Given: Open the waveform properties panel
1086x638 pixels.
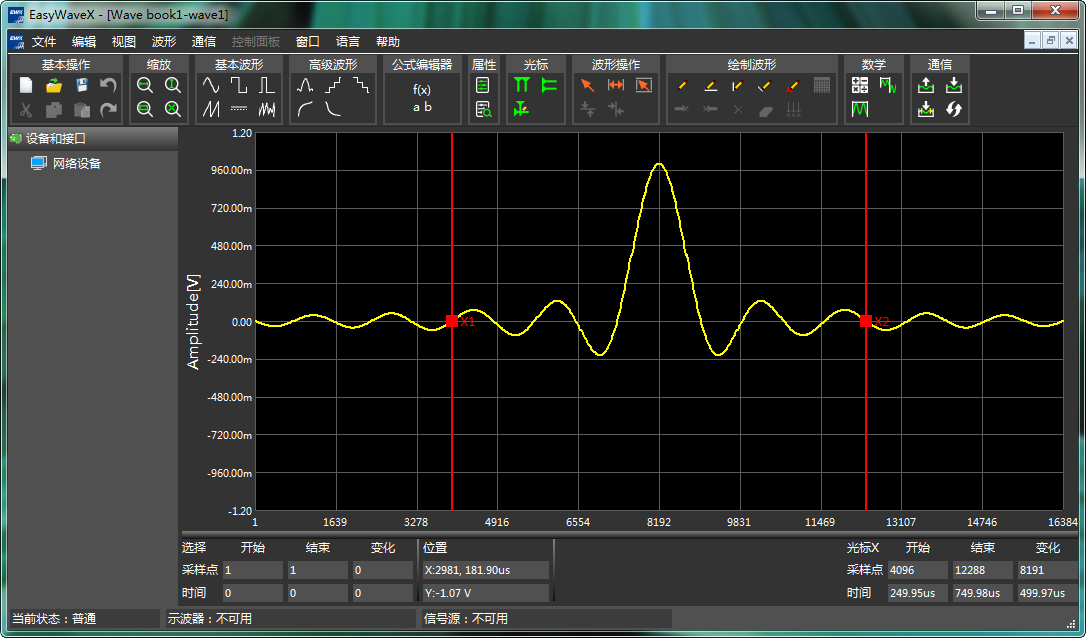Looking at the screenshot, I should 484,85.
